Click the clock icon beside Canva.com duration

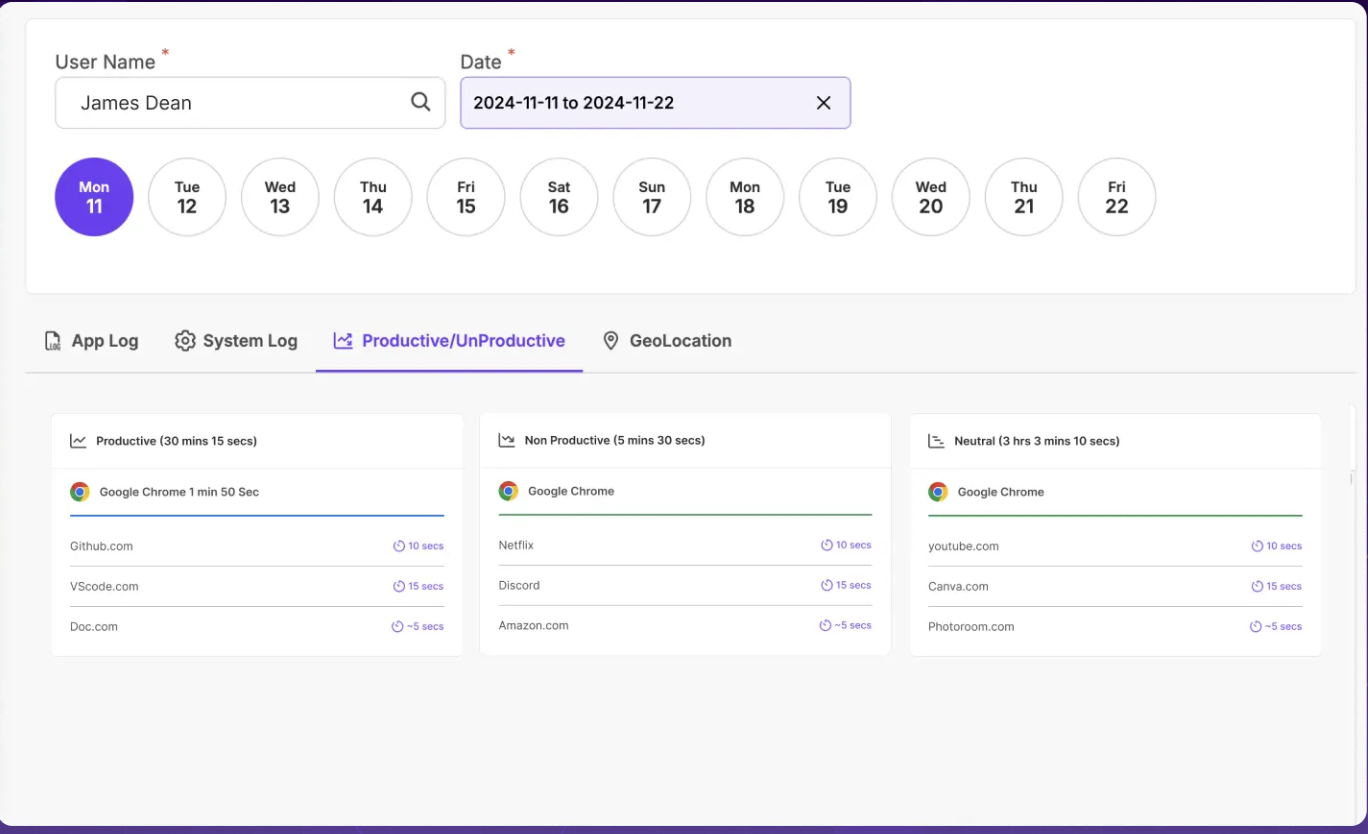[x=1257, y=586]
